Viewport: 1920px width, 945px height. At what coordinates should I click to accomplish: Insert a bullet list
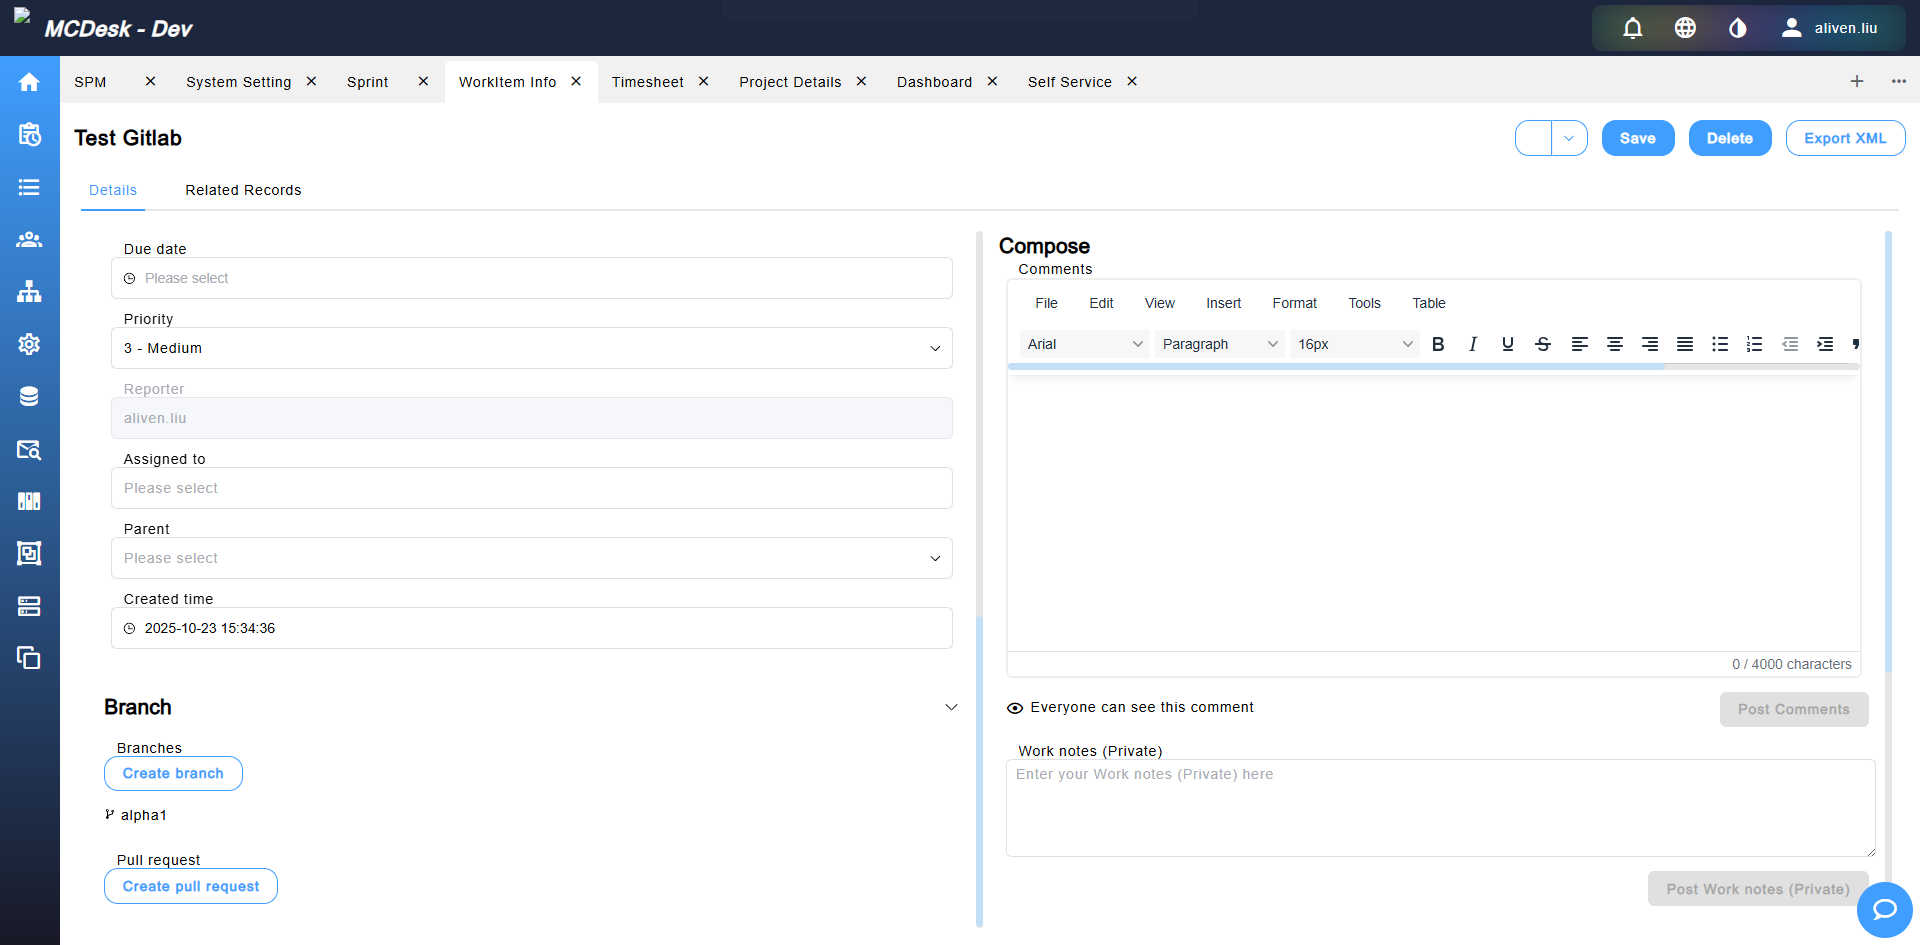click(1720, 344)
